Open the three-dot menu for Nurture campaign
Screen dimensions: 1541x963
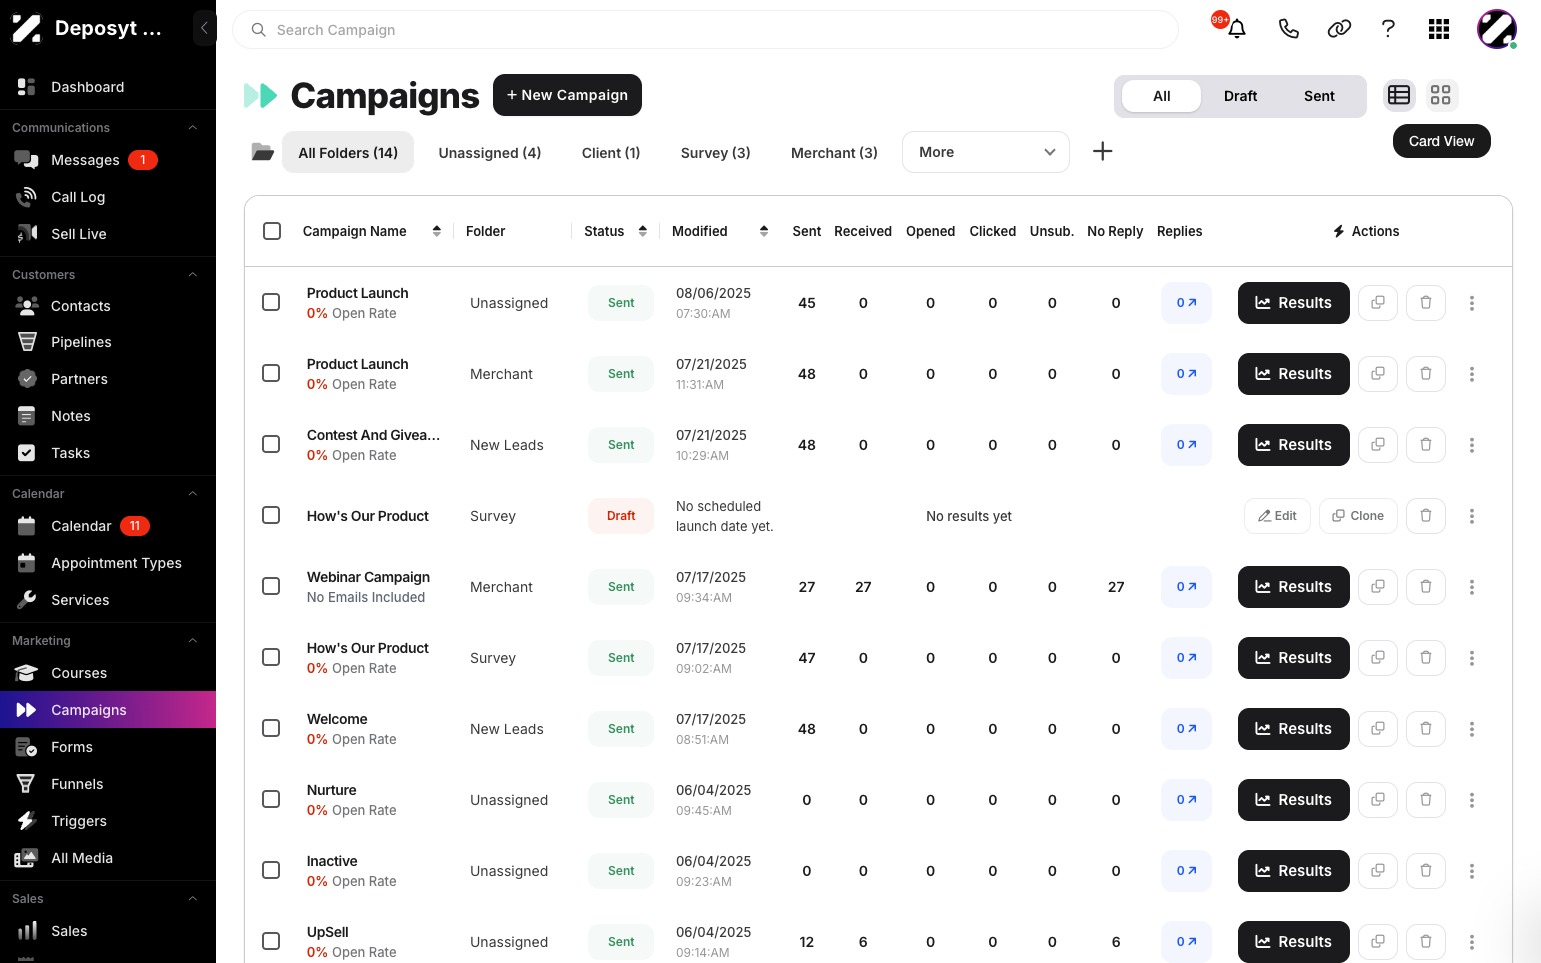(1472, 800)
